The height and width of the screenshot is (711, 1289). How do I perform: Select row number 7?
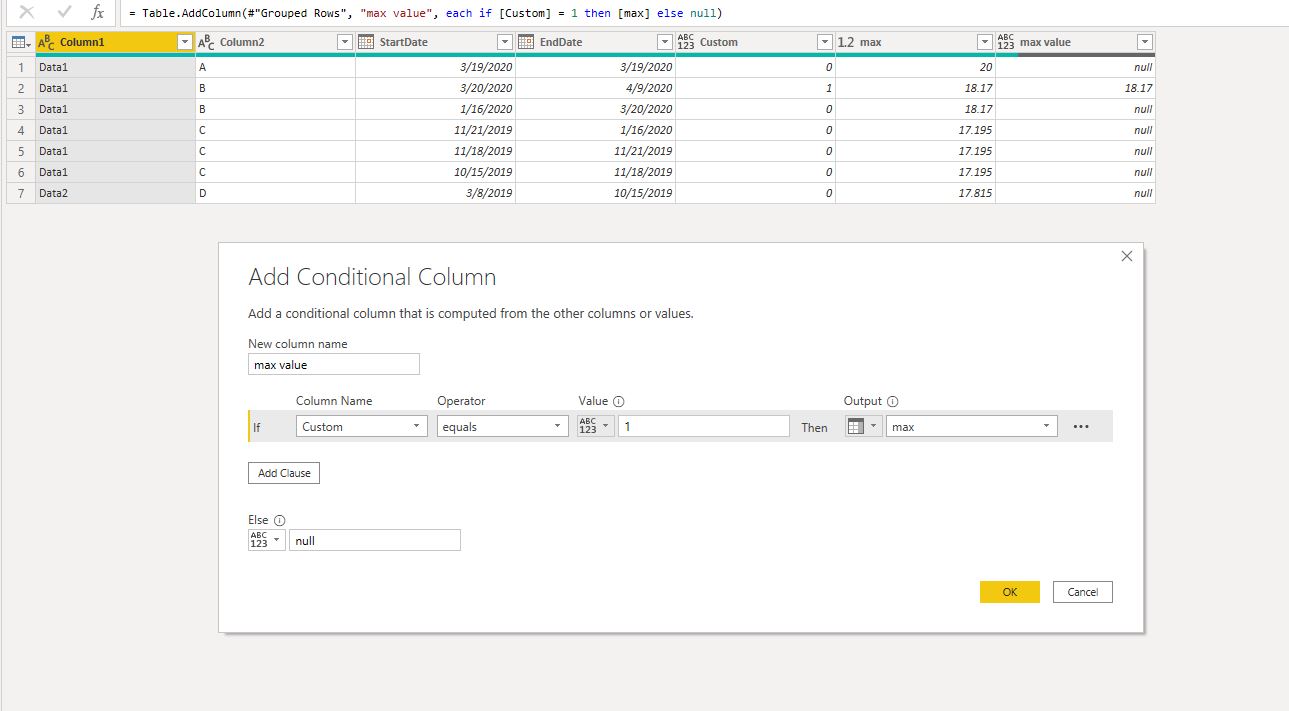[21, 193]
